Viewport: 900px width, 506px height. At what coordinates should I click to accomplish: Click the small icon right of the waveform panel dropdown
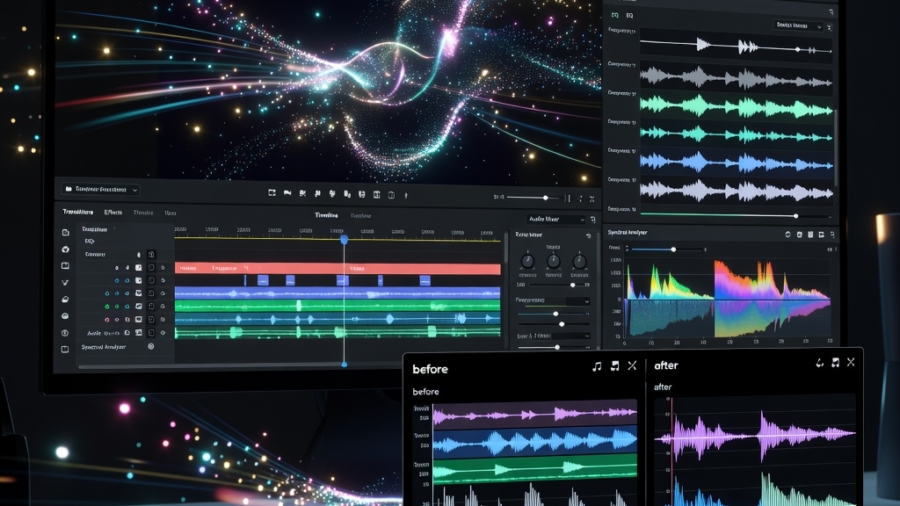[x=829, y=26]
